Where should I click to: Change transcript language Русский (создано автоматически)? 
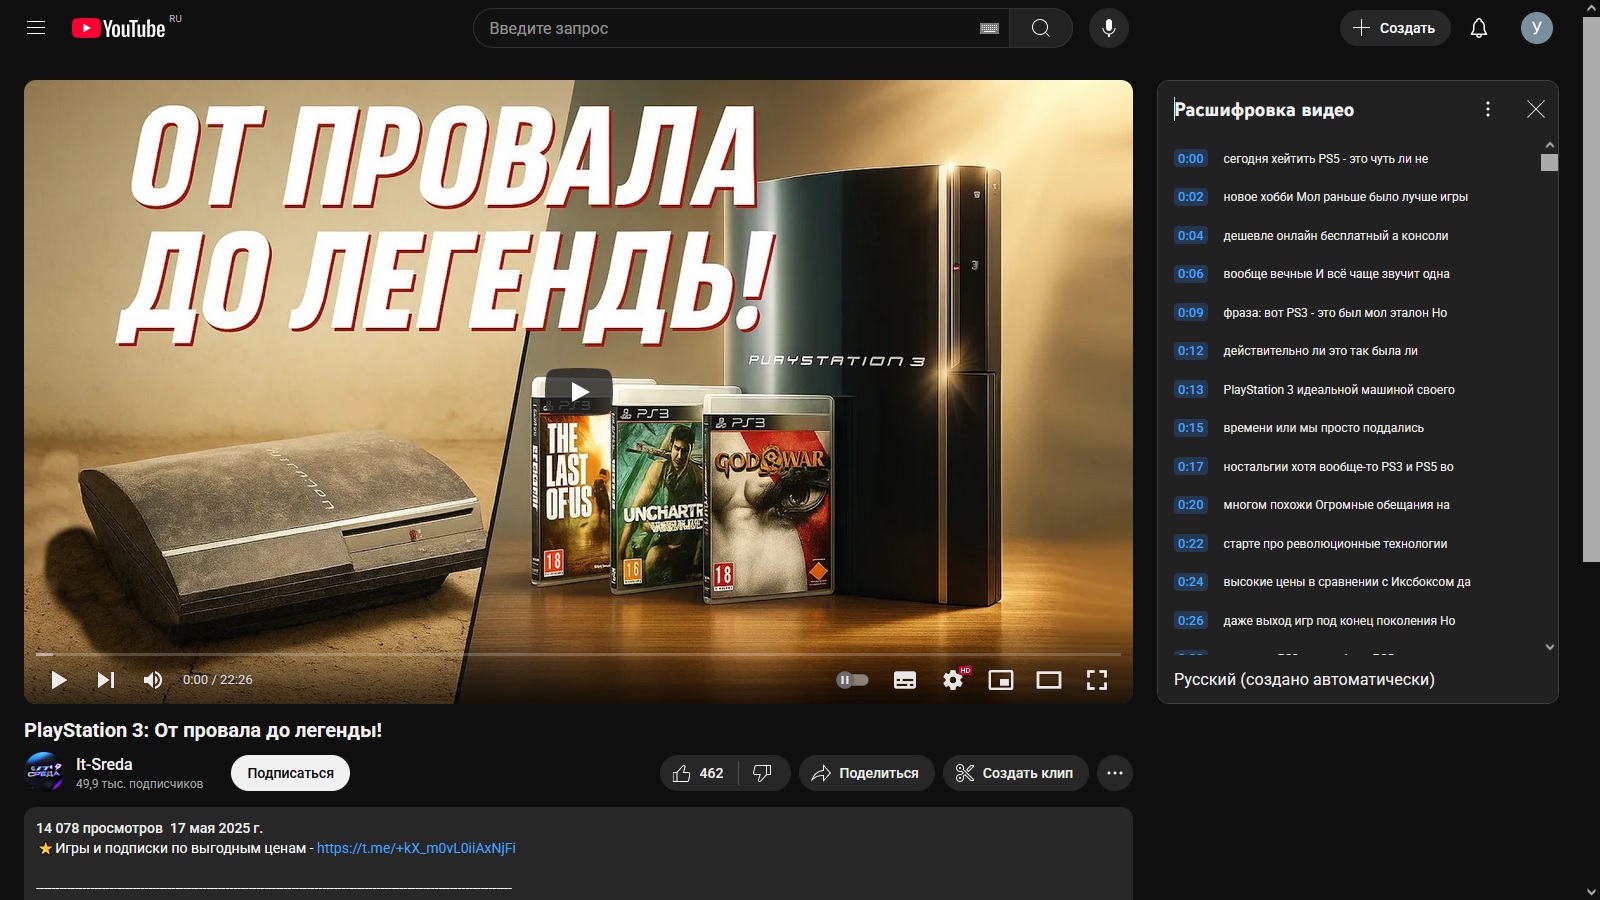(x=1304, y=680)
